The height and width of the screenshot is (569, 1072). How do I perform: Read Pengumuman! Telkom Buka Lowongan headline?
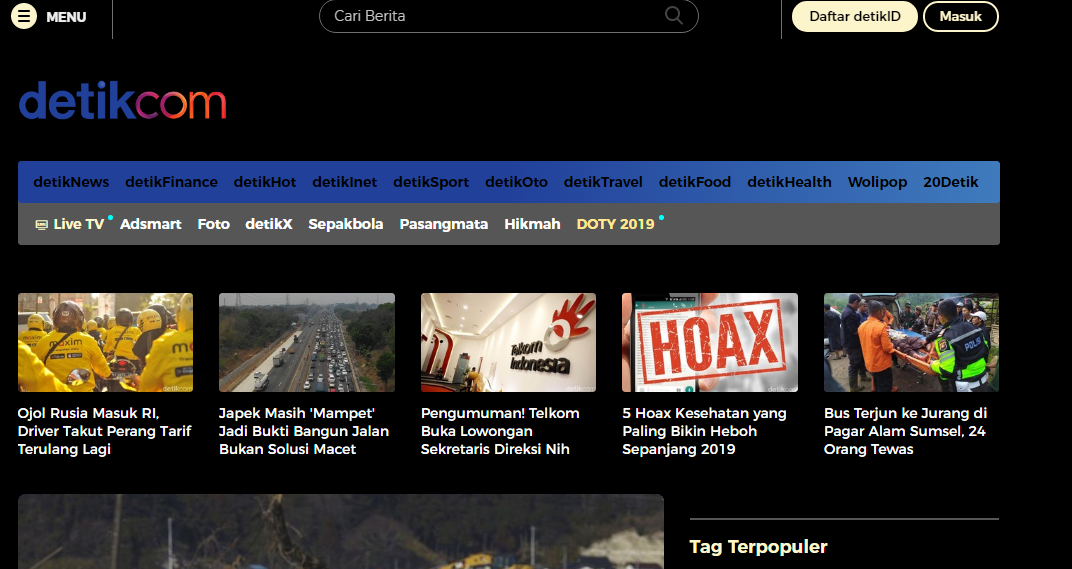pos(500,431)
